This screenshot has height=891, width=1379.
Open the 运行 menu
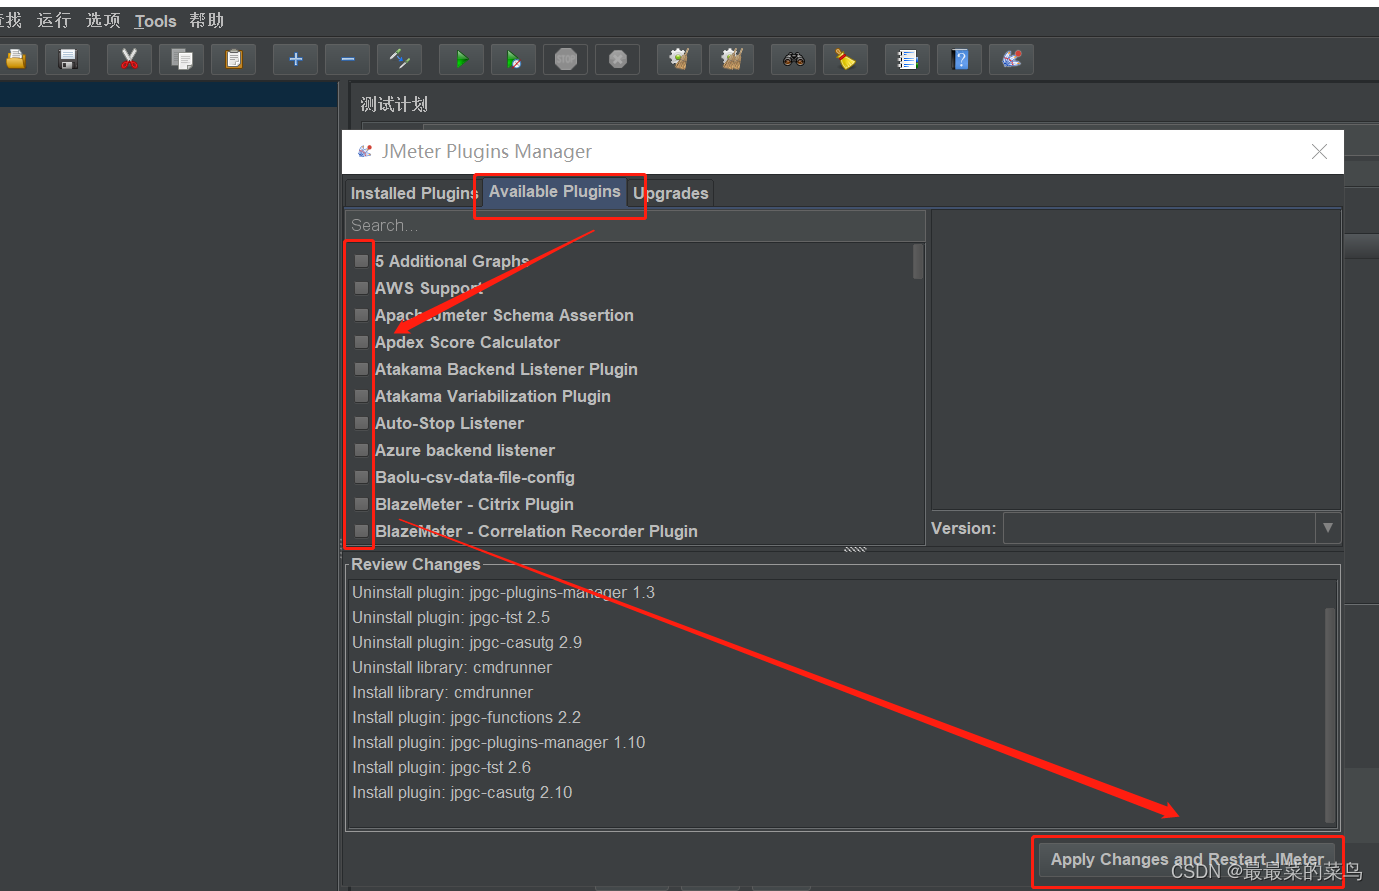coord(54,21)
